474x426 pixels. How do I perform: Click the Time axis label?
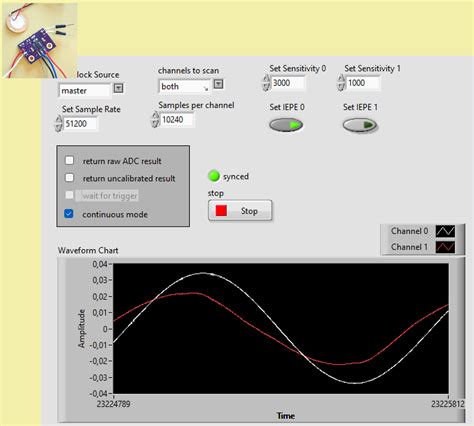[286, 416]
